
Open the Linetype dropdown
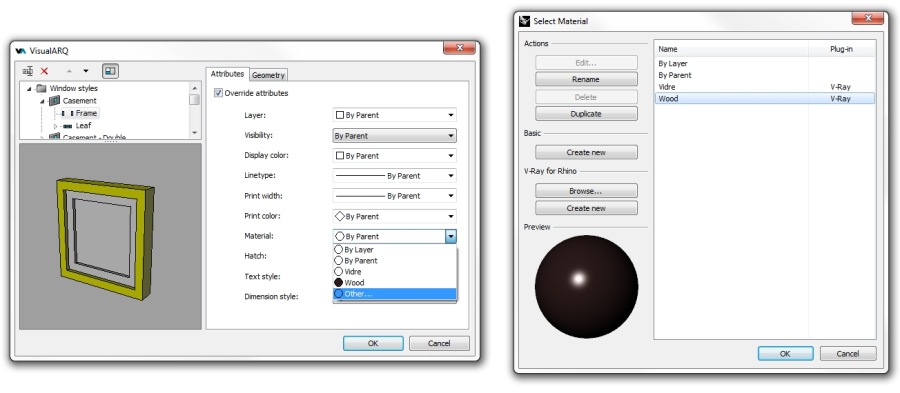(394, 176)
